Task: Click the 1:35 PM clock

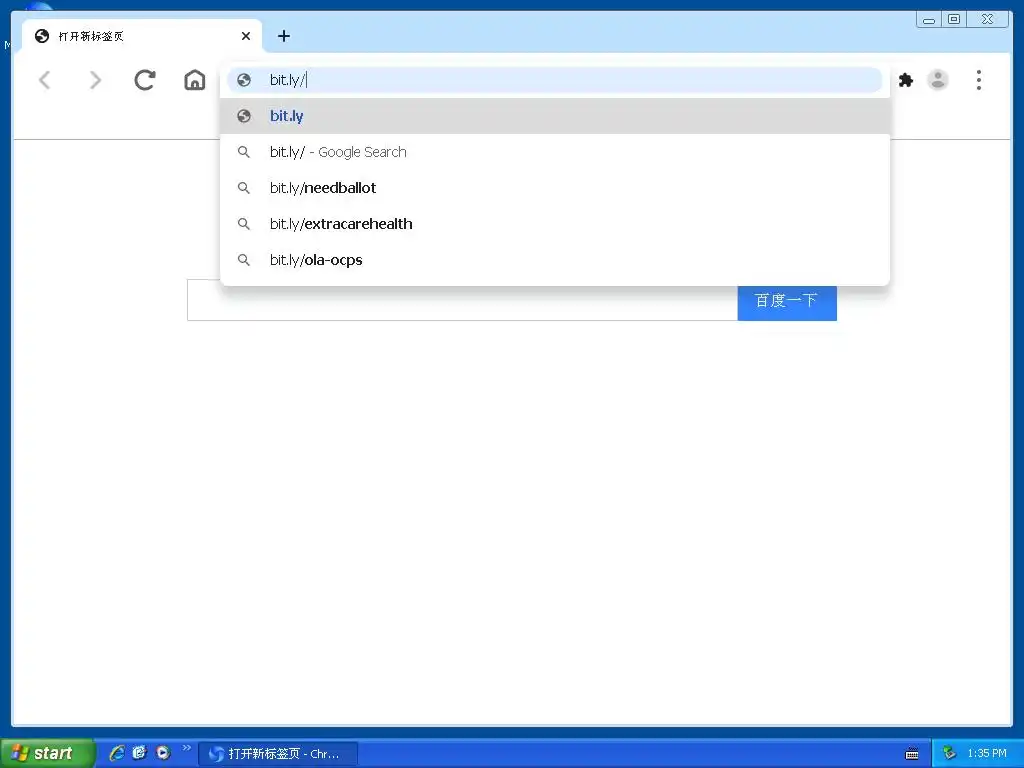Action: (987, 753)
